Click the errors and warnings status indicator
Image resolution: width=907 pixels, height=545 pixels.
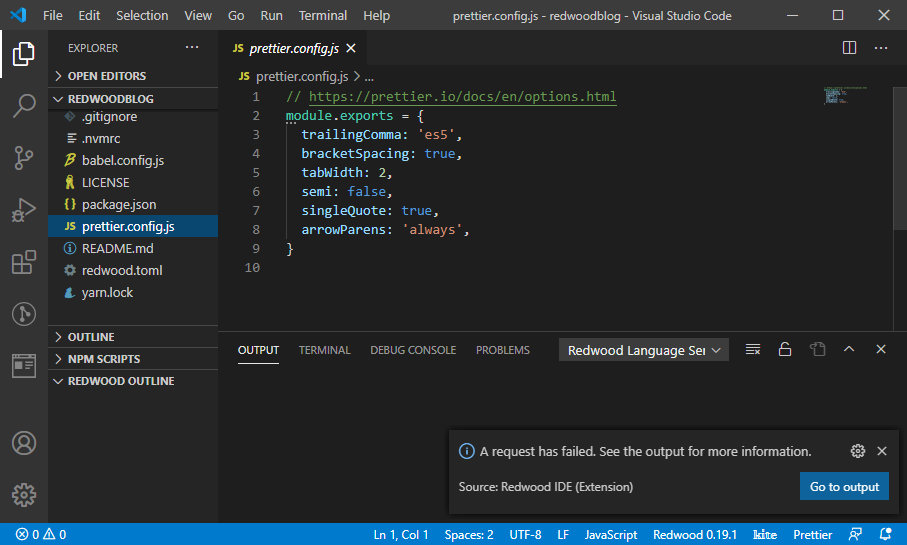click(x=40, y=534)
